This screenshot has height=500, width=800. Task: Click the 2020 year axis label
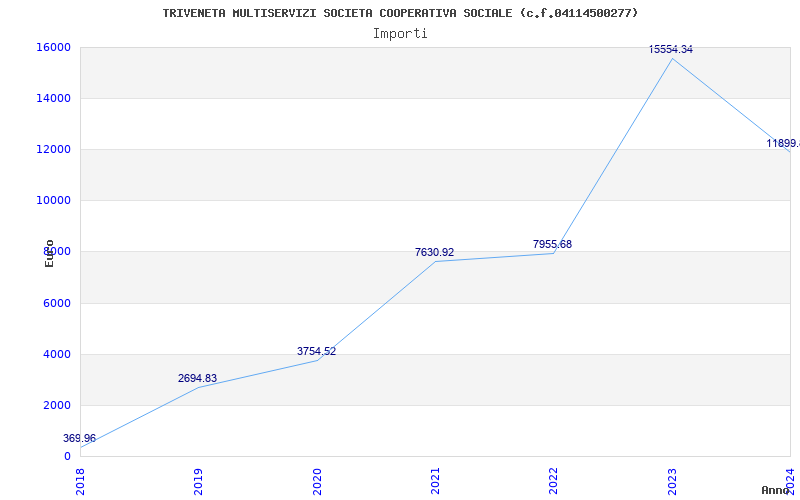[x=317, y=482]
